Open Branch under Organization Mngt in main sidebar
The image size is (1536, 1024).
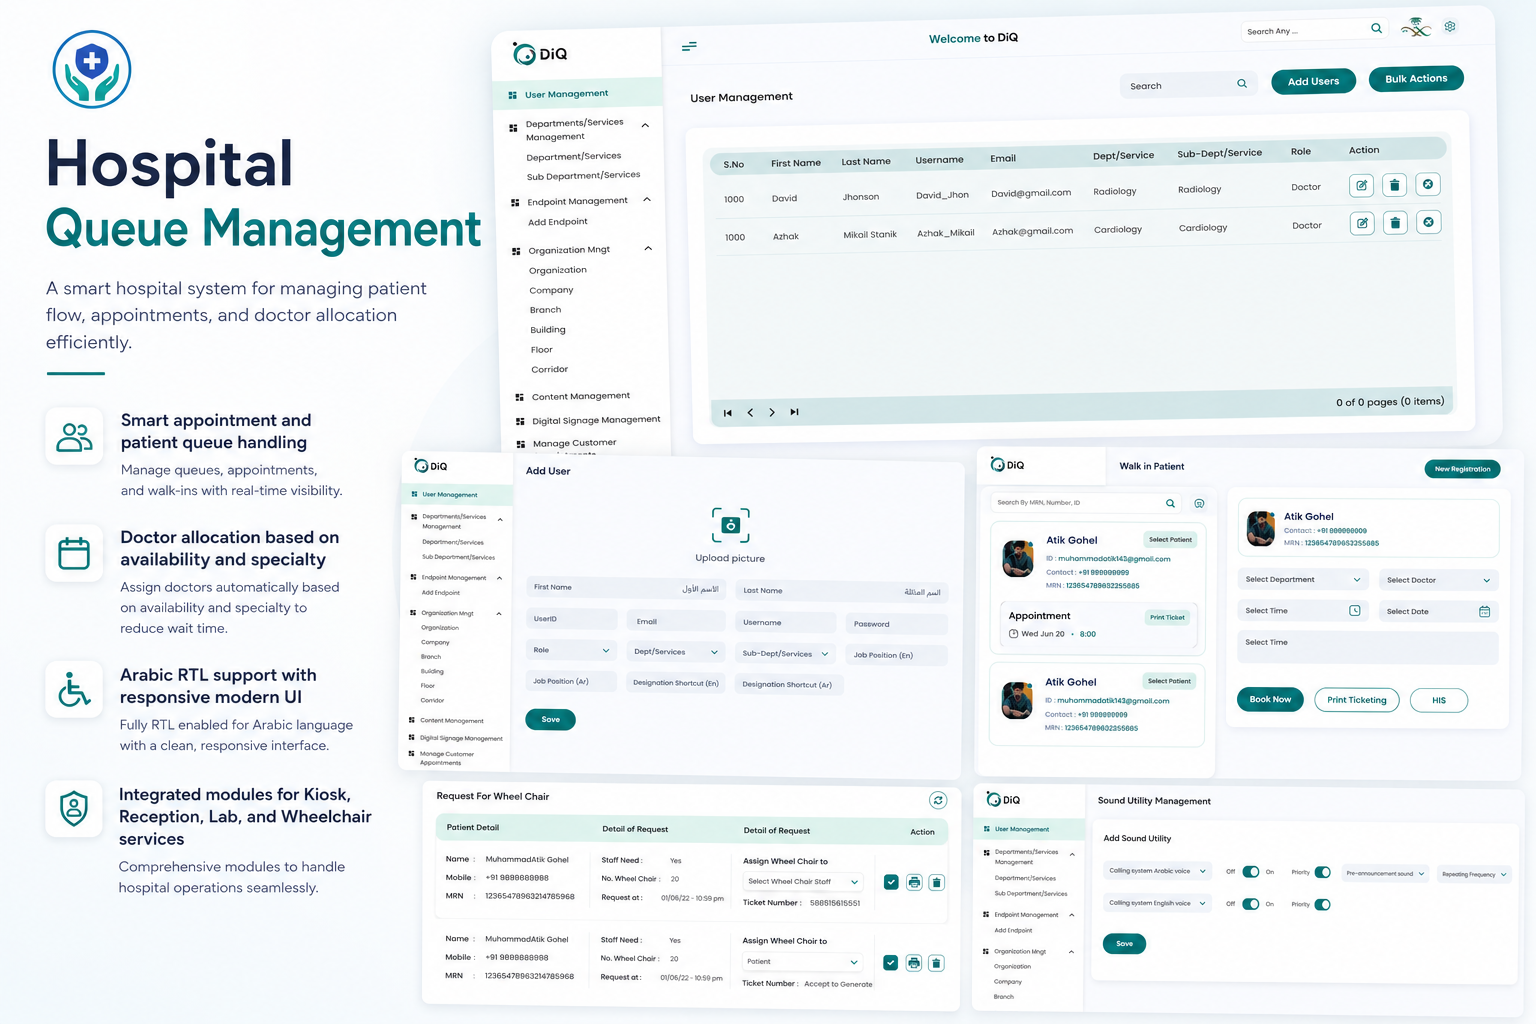coord(545,310)
